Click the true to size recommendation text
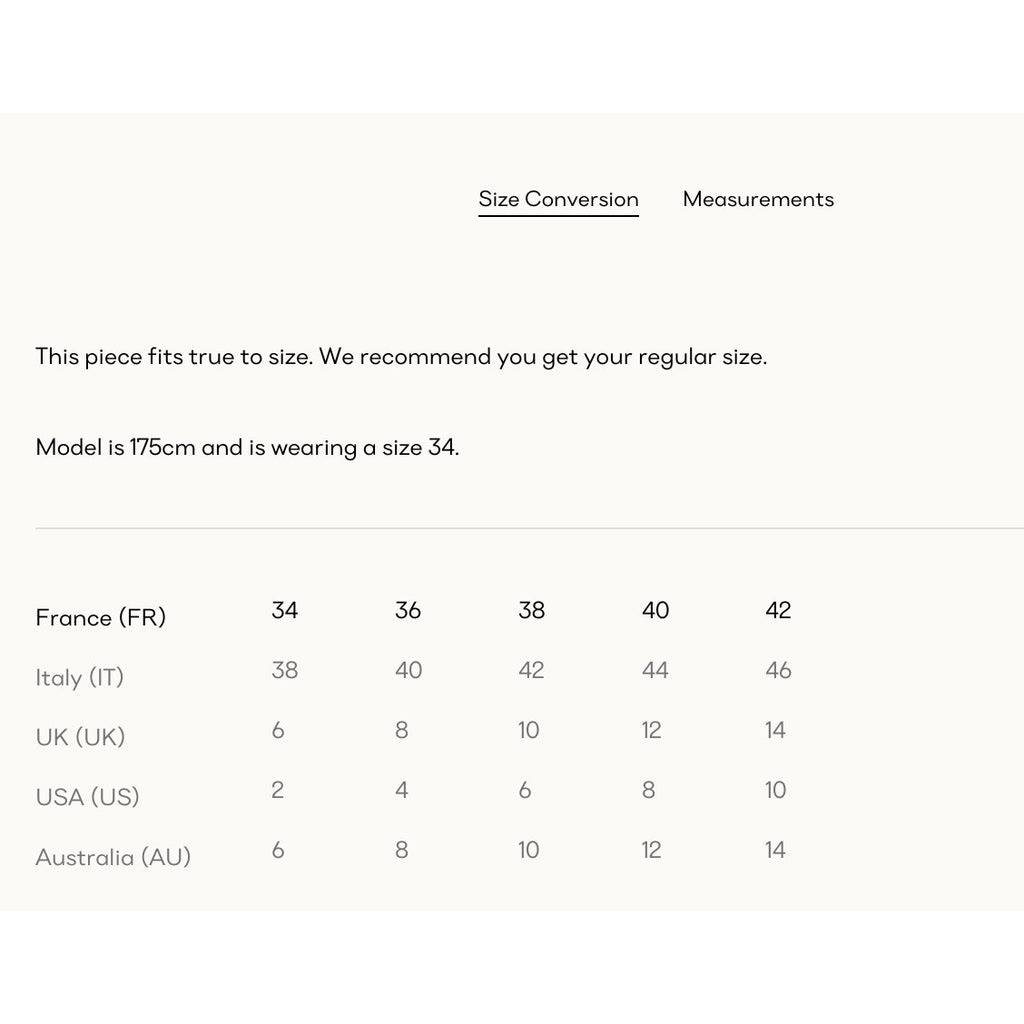This screenshot has width=1024, height=1024. [x=401, y=357]
